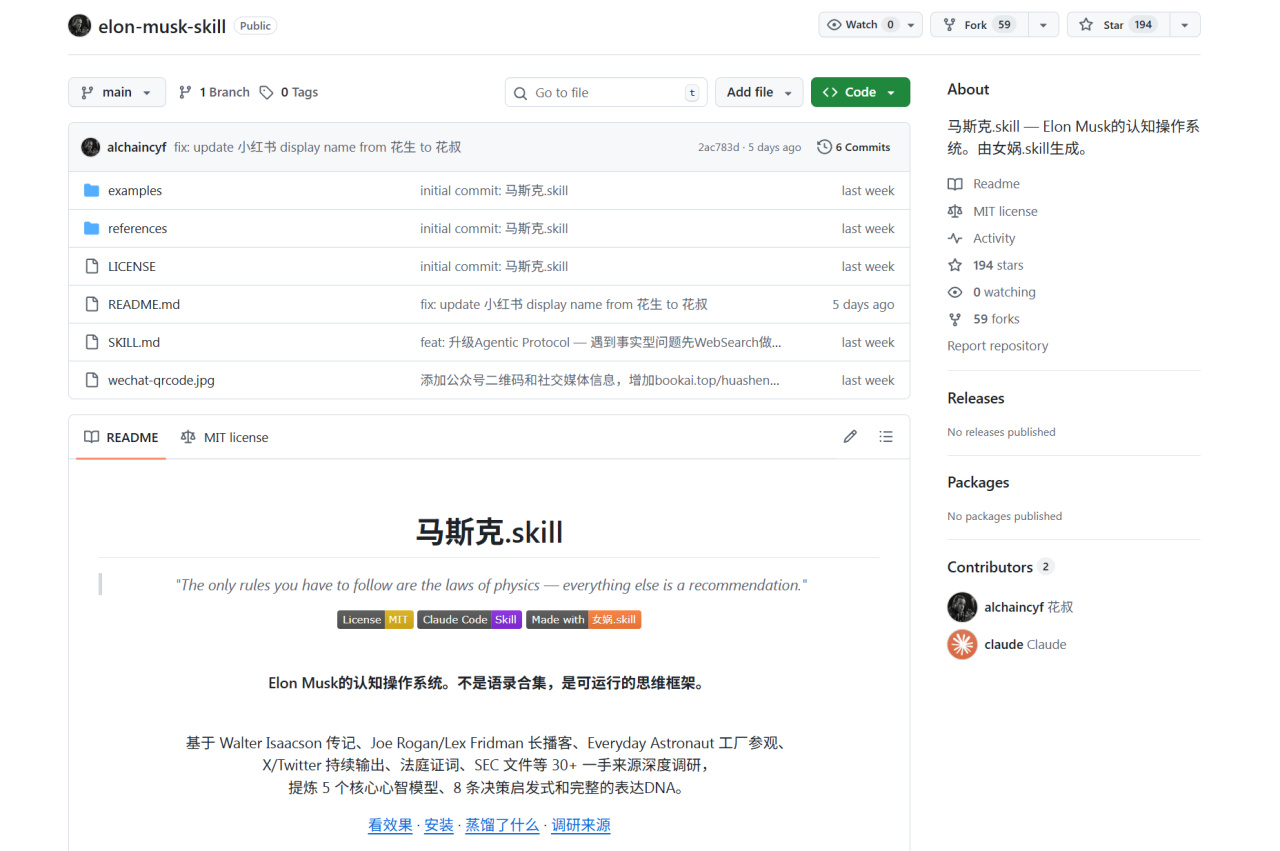Click the Activity pulse icon

pos(955,238)
